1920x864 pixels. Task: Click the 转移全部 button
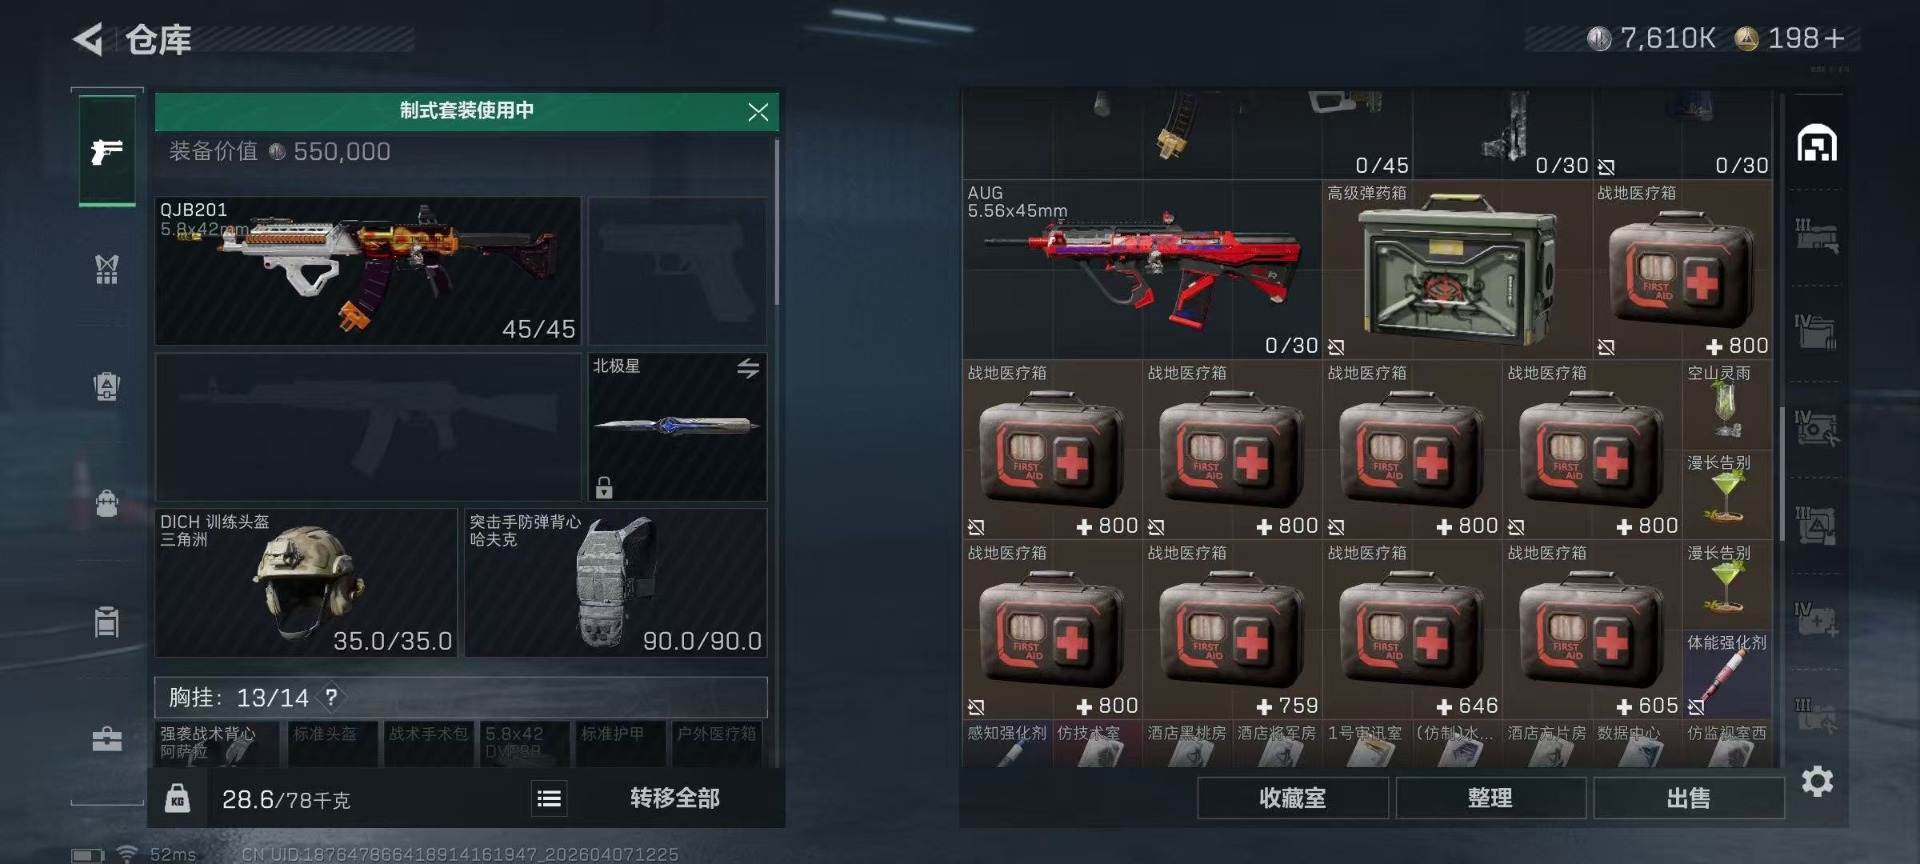coord(675,798)
